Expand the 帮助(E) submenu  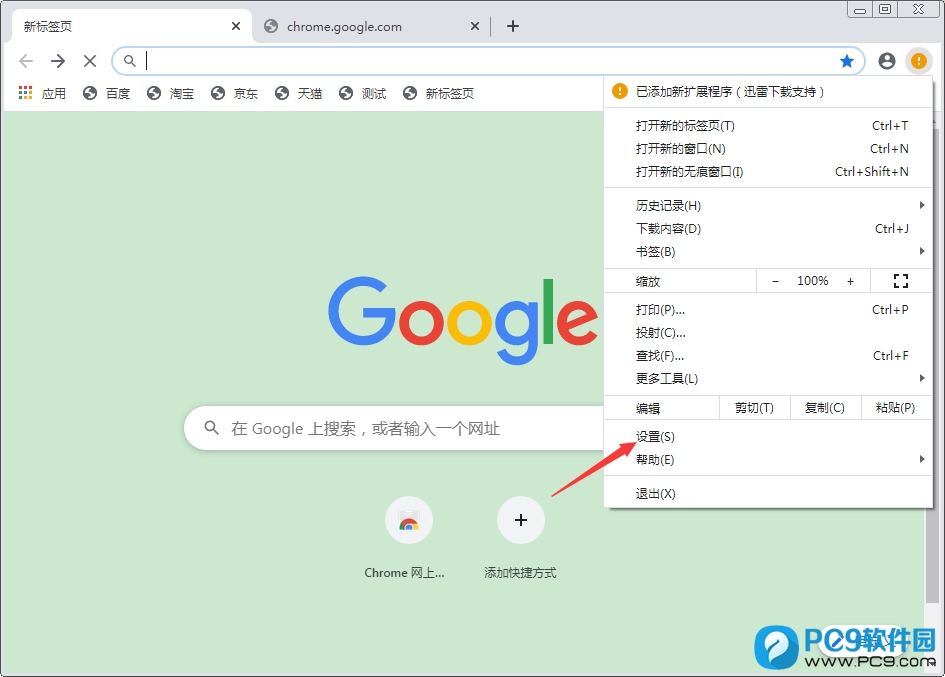coord(768,459)
